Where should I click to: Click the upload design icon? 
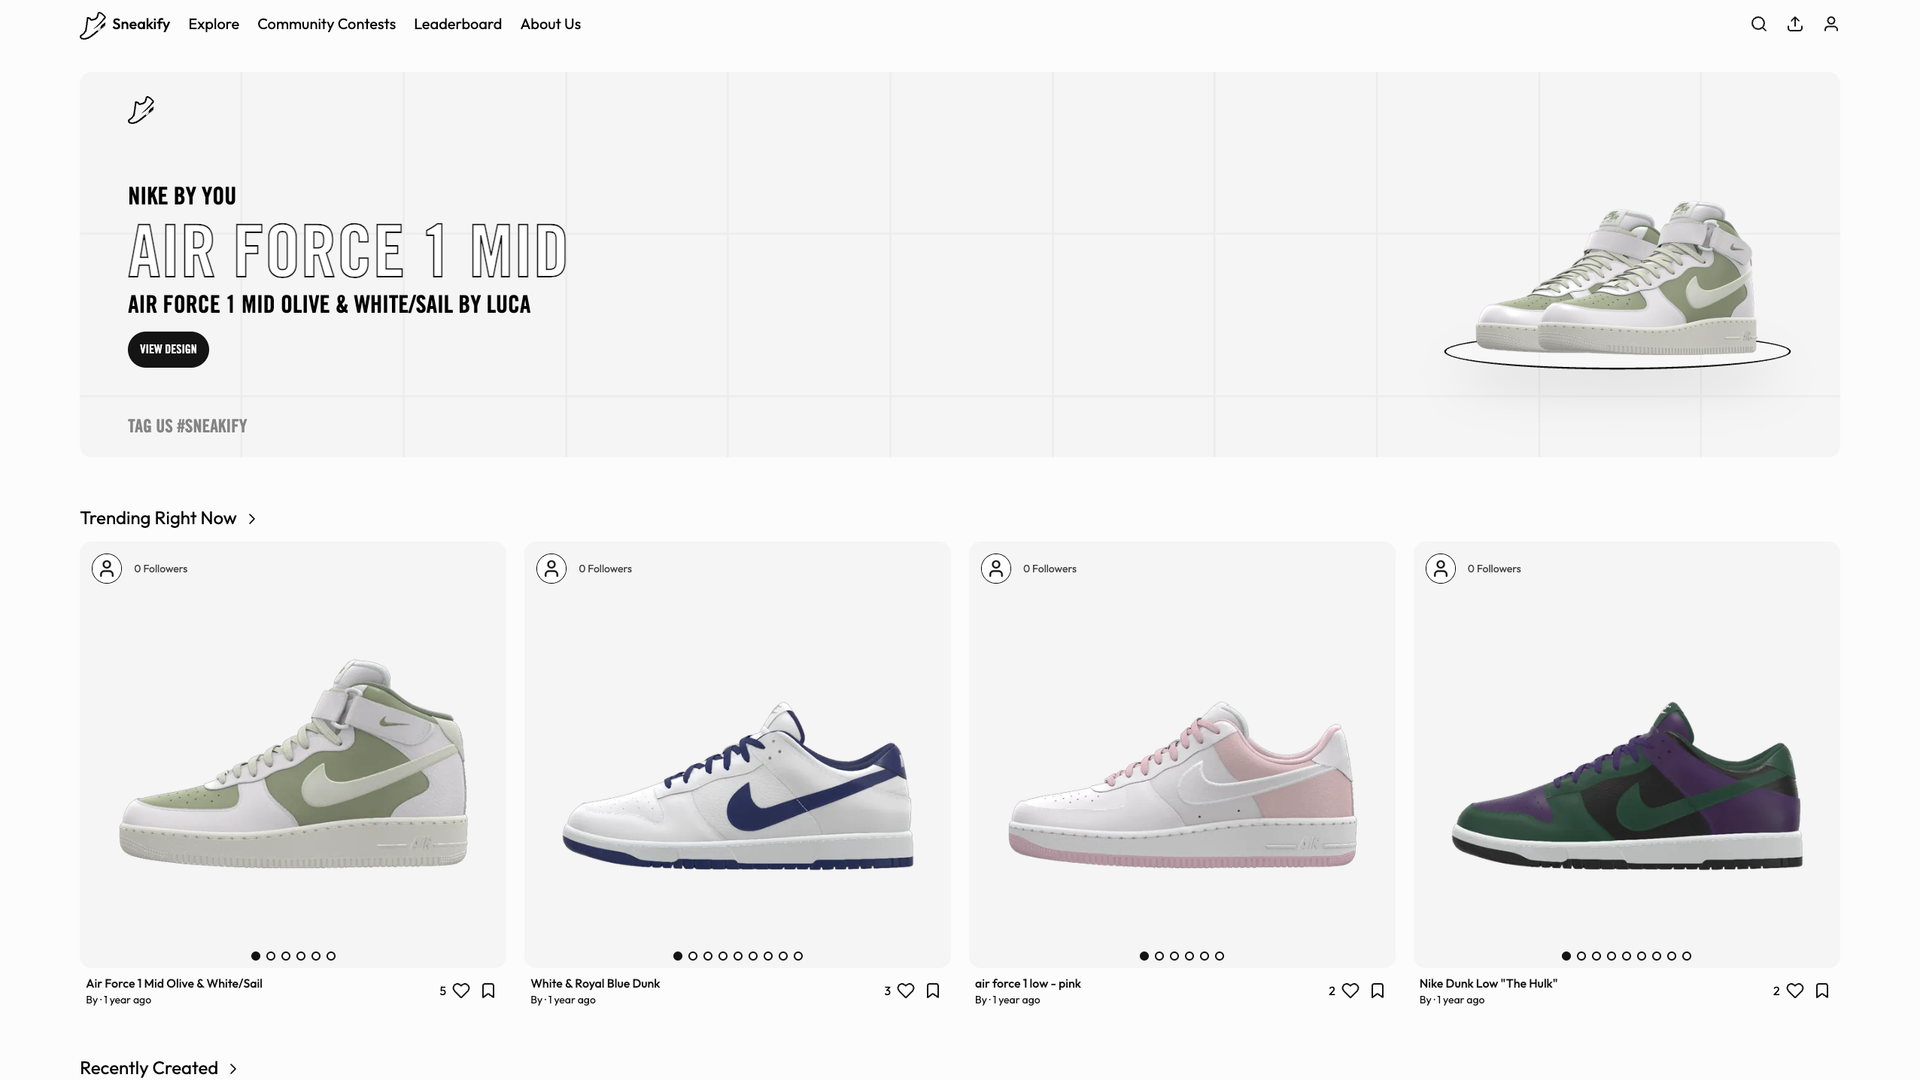coord(1795,24)
